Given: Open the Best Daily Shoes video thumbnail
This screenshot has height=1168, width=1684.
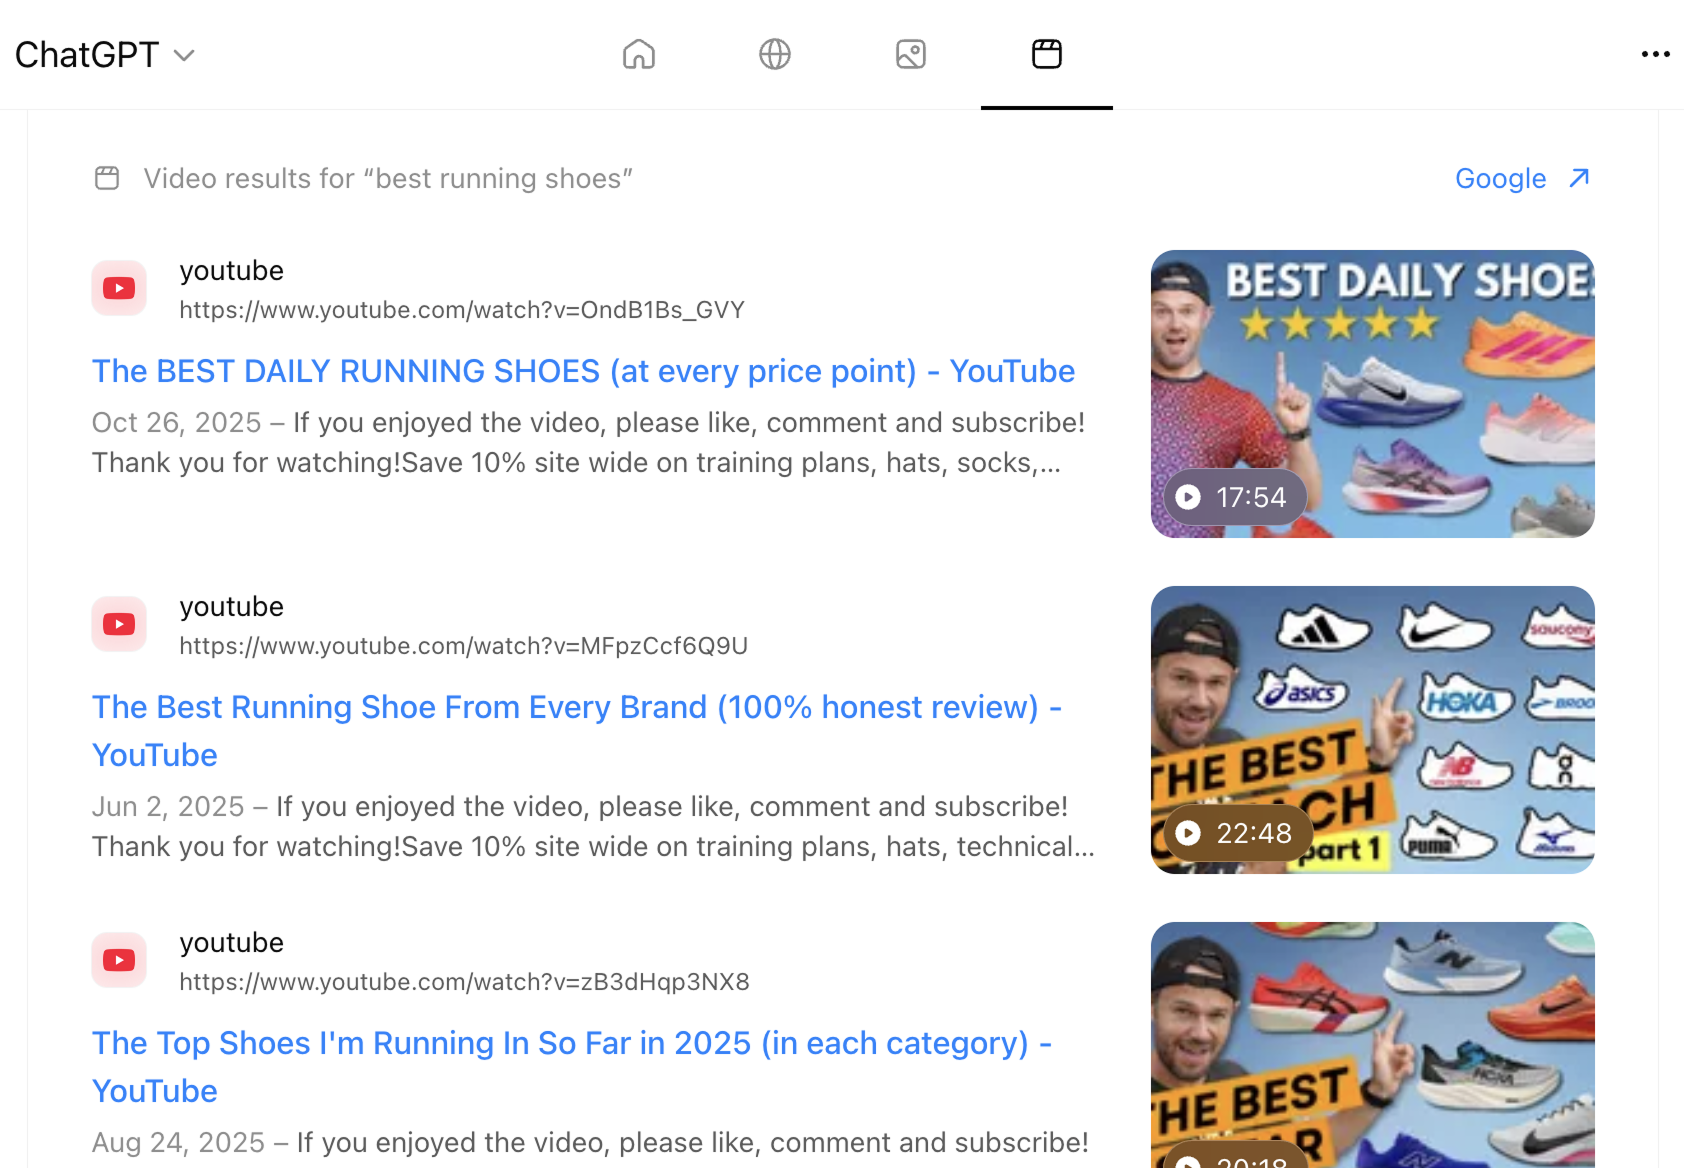Looking at the screenshot, I should (x=1373, y=394).
